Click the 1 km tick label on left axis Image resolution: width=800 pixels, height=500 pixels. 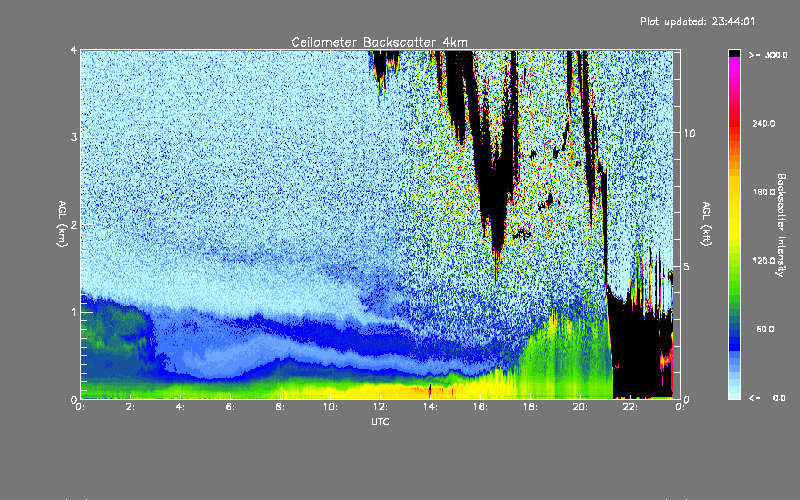click(74, 312)
